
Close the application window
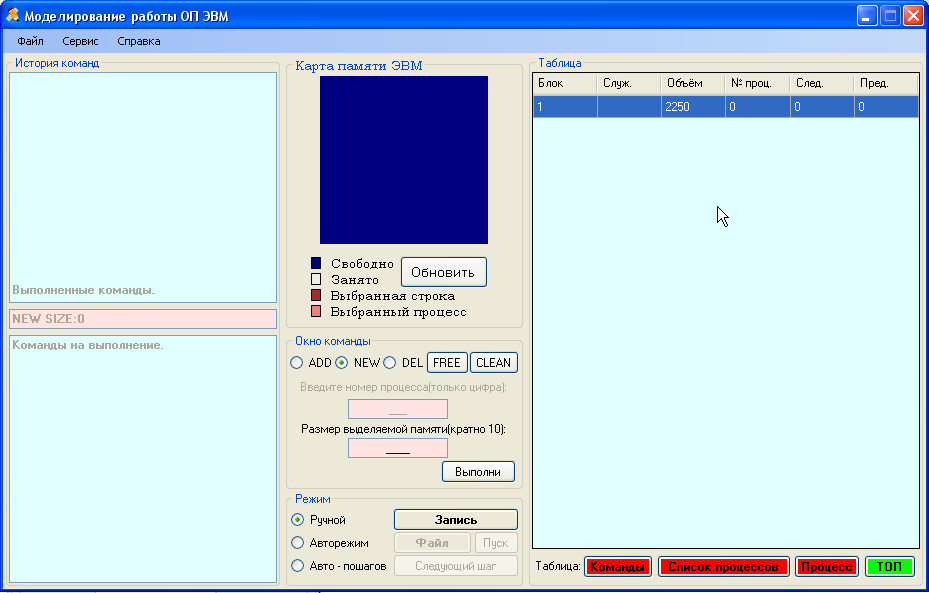click(913, 15)
